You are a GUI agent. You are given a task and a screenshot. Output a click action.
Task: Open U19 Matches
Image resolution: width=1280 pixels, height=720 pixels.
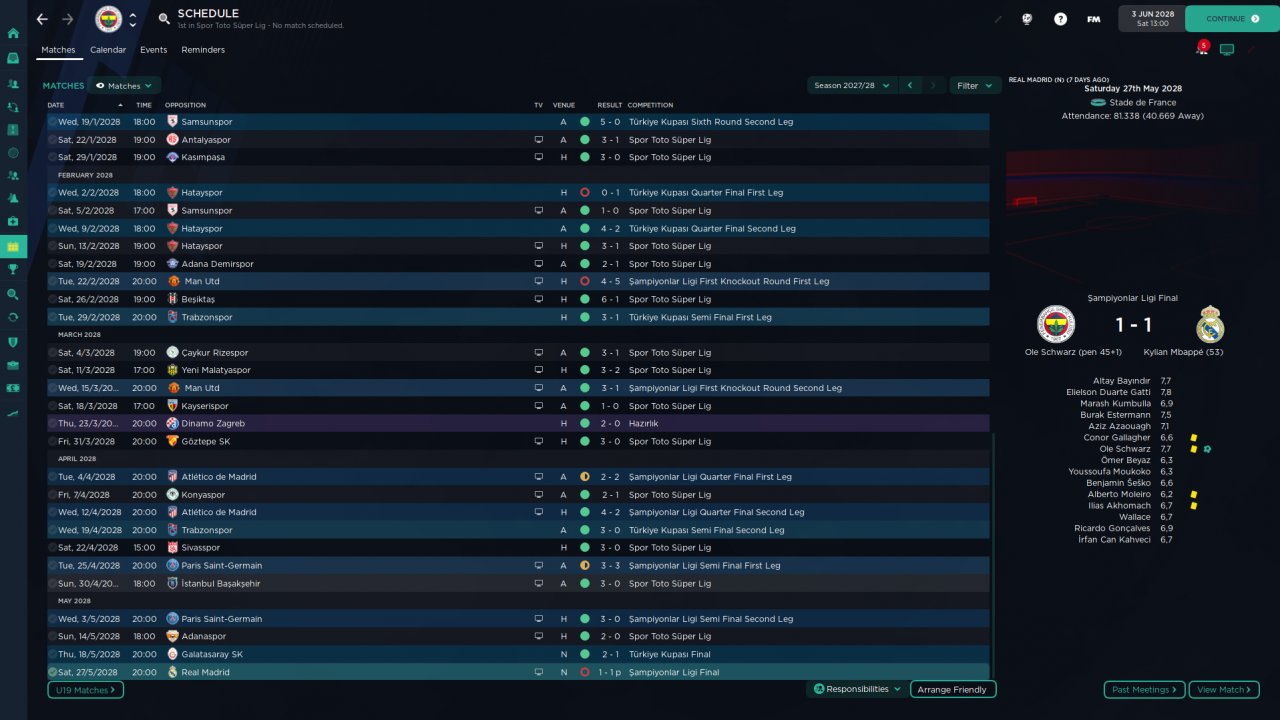[x=85, y=690]
